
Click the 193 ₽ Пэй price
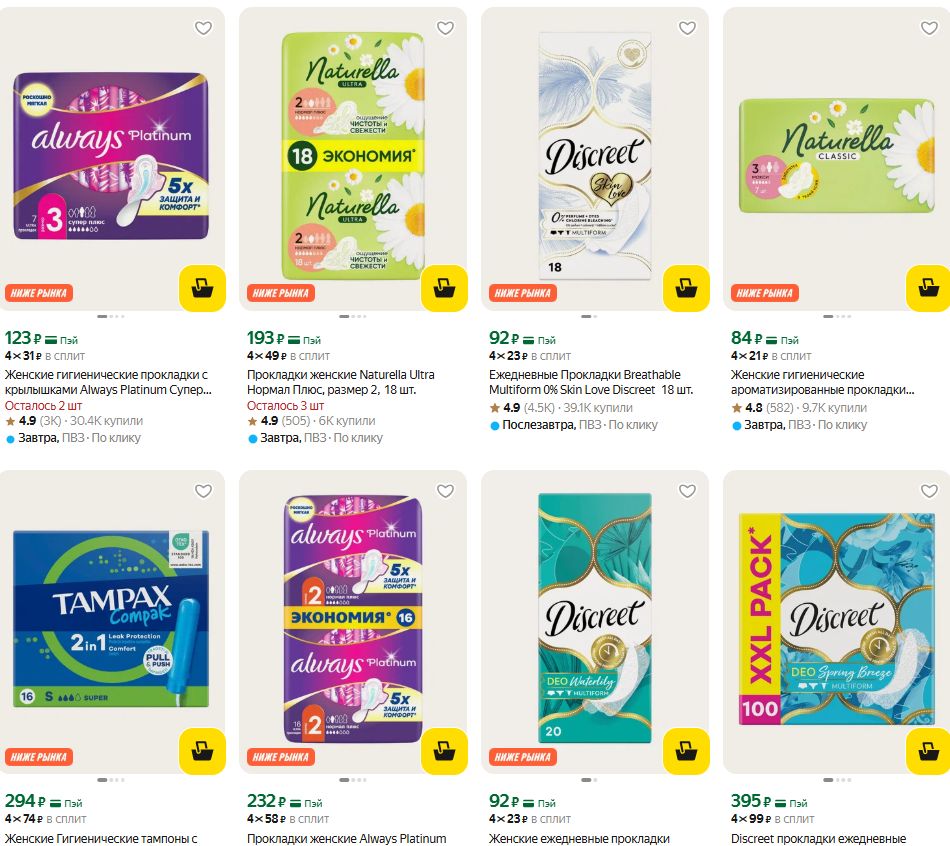pos(284,338)
